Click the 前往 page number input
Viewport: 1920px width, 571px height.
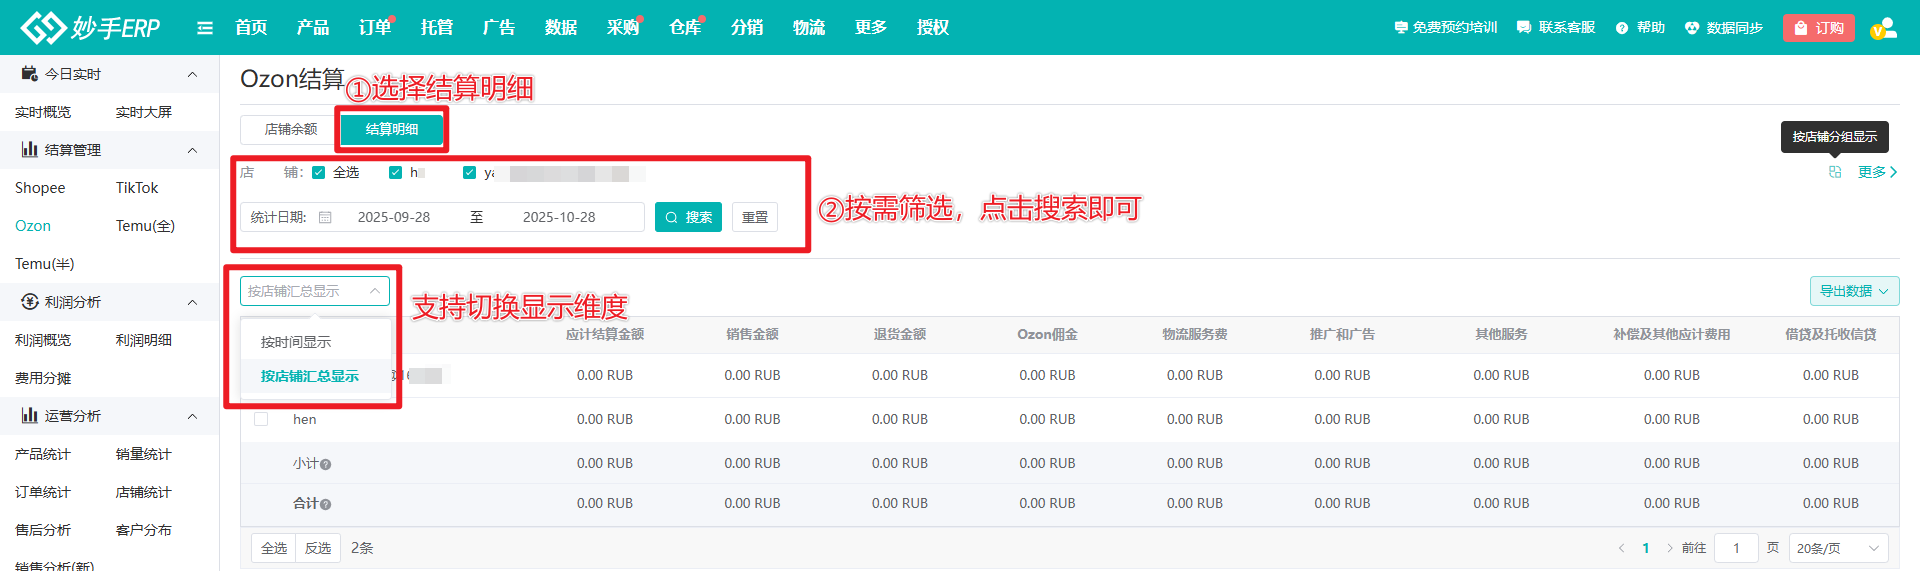[1736, 548]
